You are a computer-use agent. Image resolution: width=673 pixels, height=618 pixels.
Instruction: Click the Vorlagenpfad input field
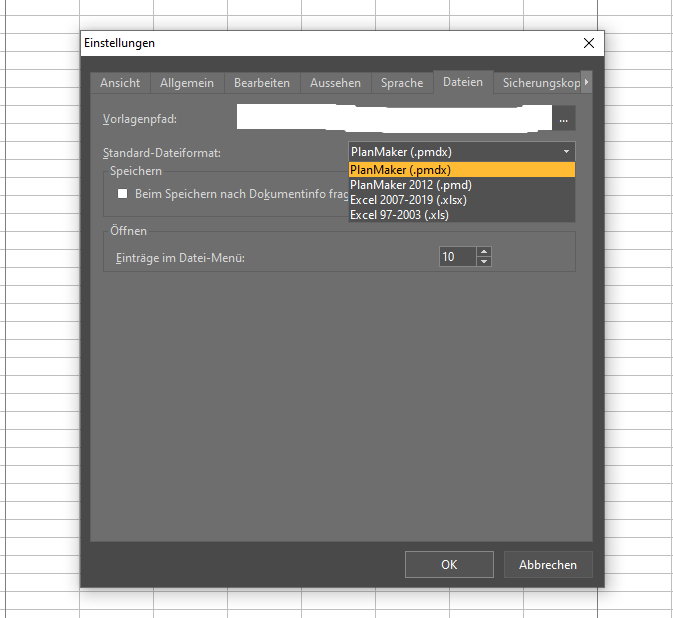(394, 118)
